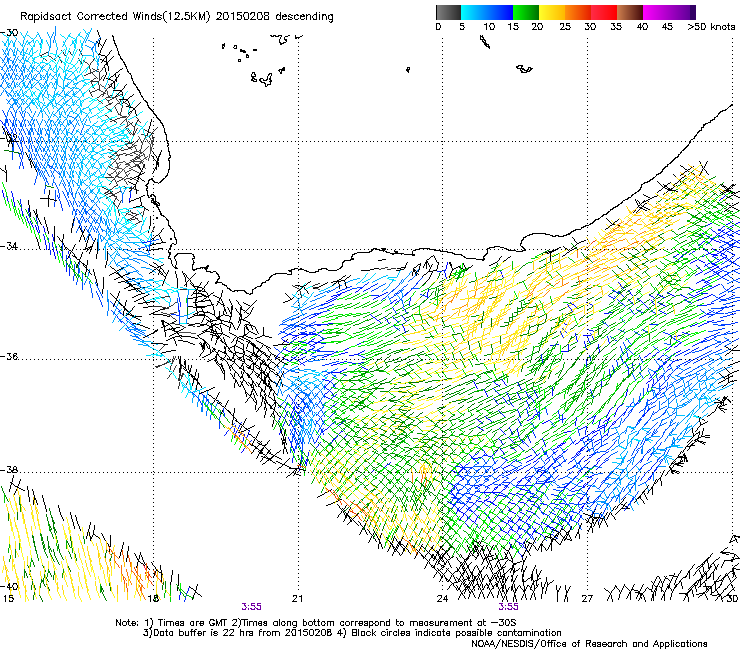Pick the blue 5-15 knots legend swatch
The height and width of the screenshot is (650, 740).
[487, 12]
